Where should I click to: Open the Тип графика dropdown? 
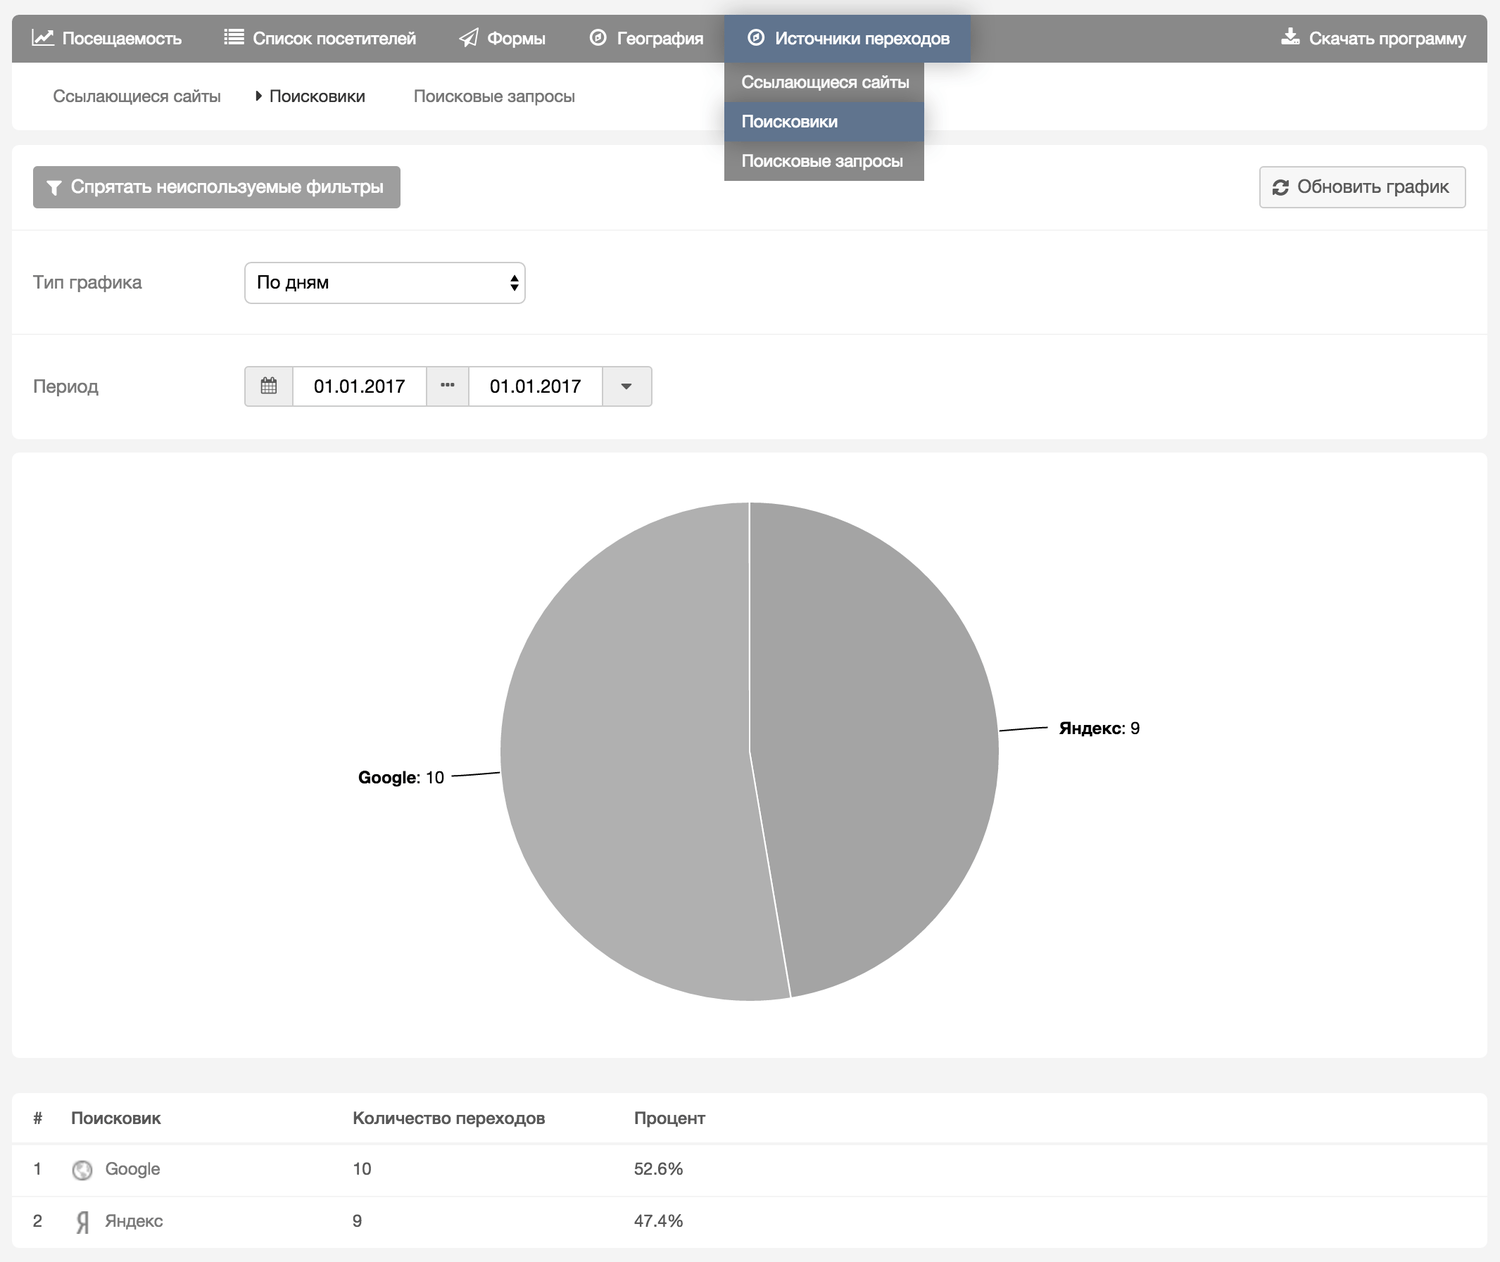click(x=385, y=283)
